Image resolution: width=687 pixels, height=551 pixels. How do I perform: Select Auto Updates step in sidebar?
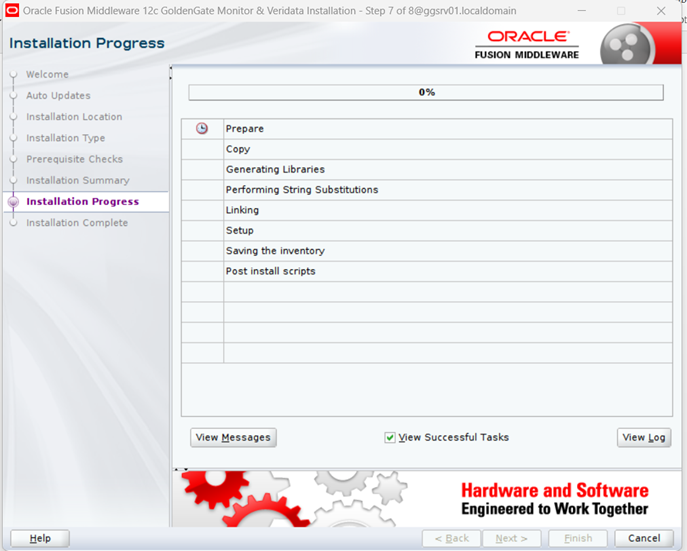pos(58,96)
